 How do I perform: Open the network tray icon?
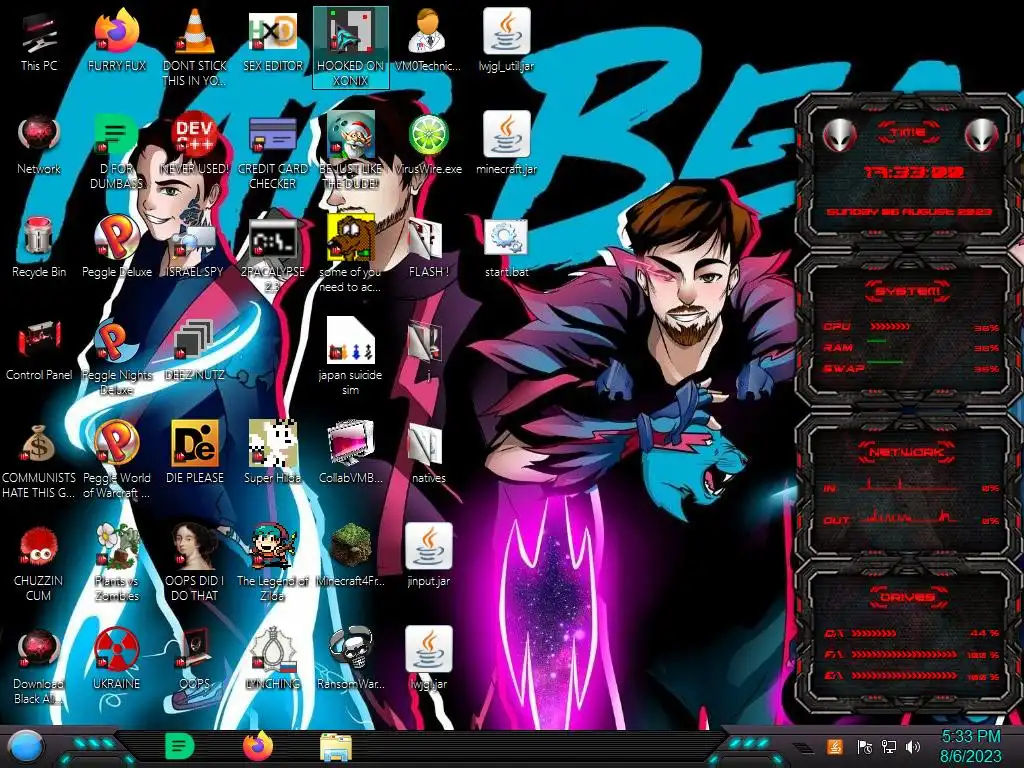pos(889,746)
